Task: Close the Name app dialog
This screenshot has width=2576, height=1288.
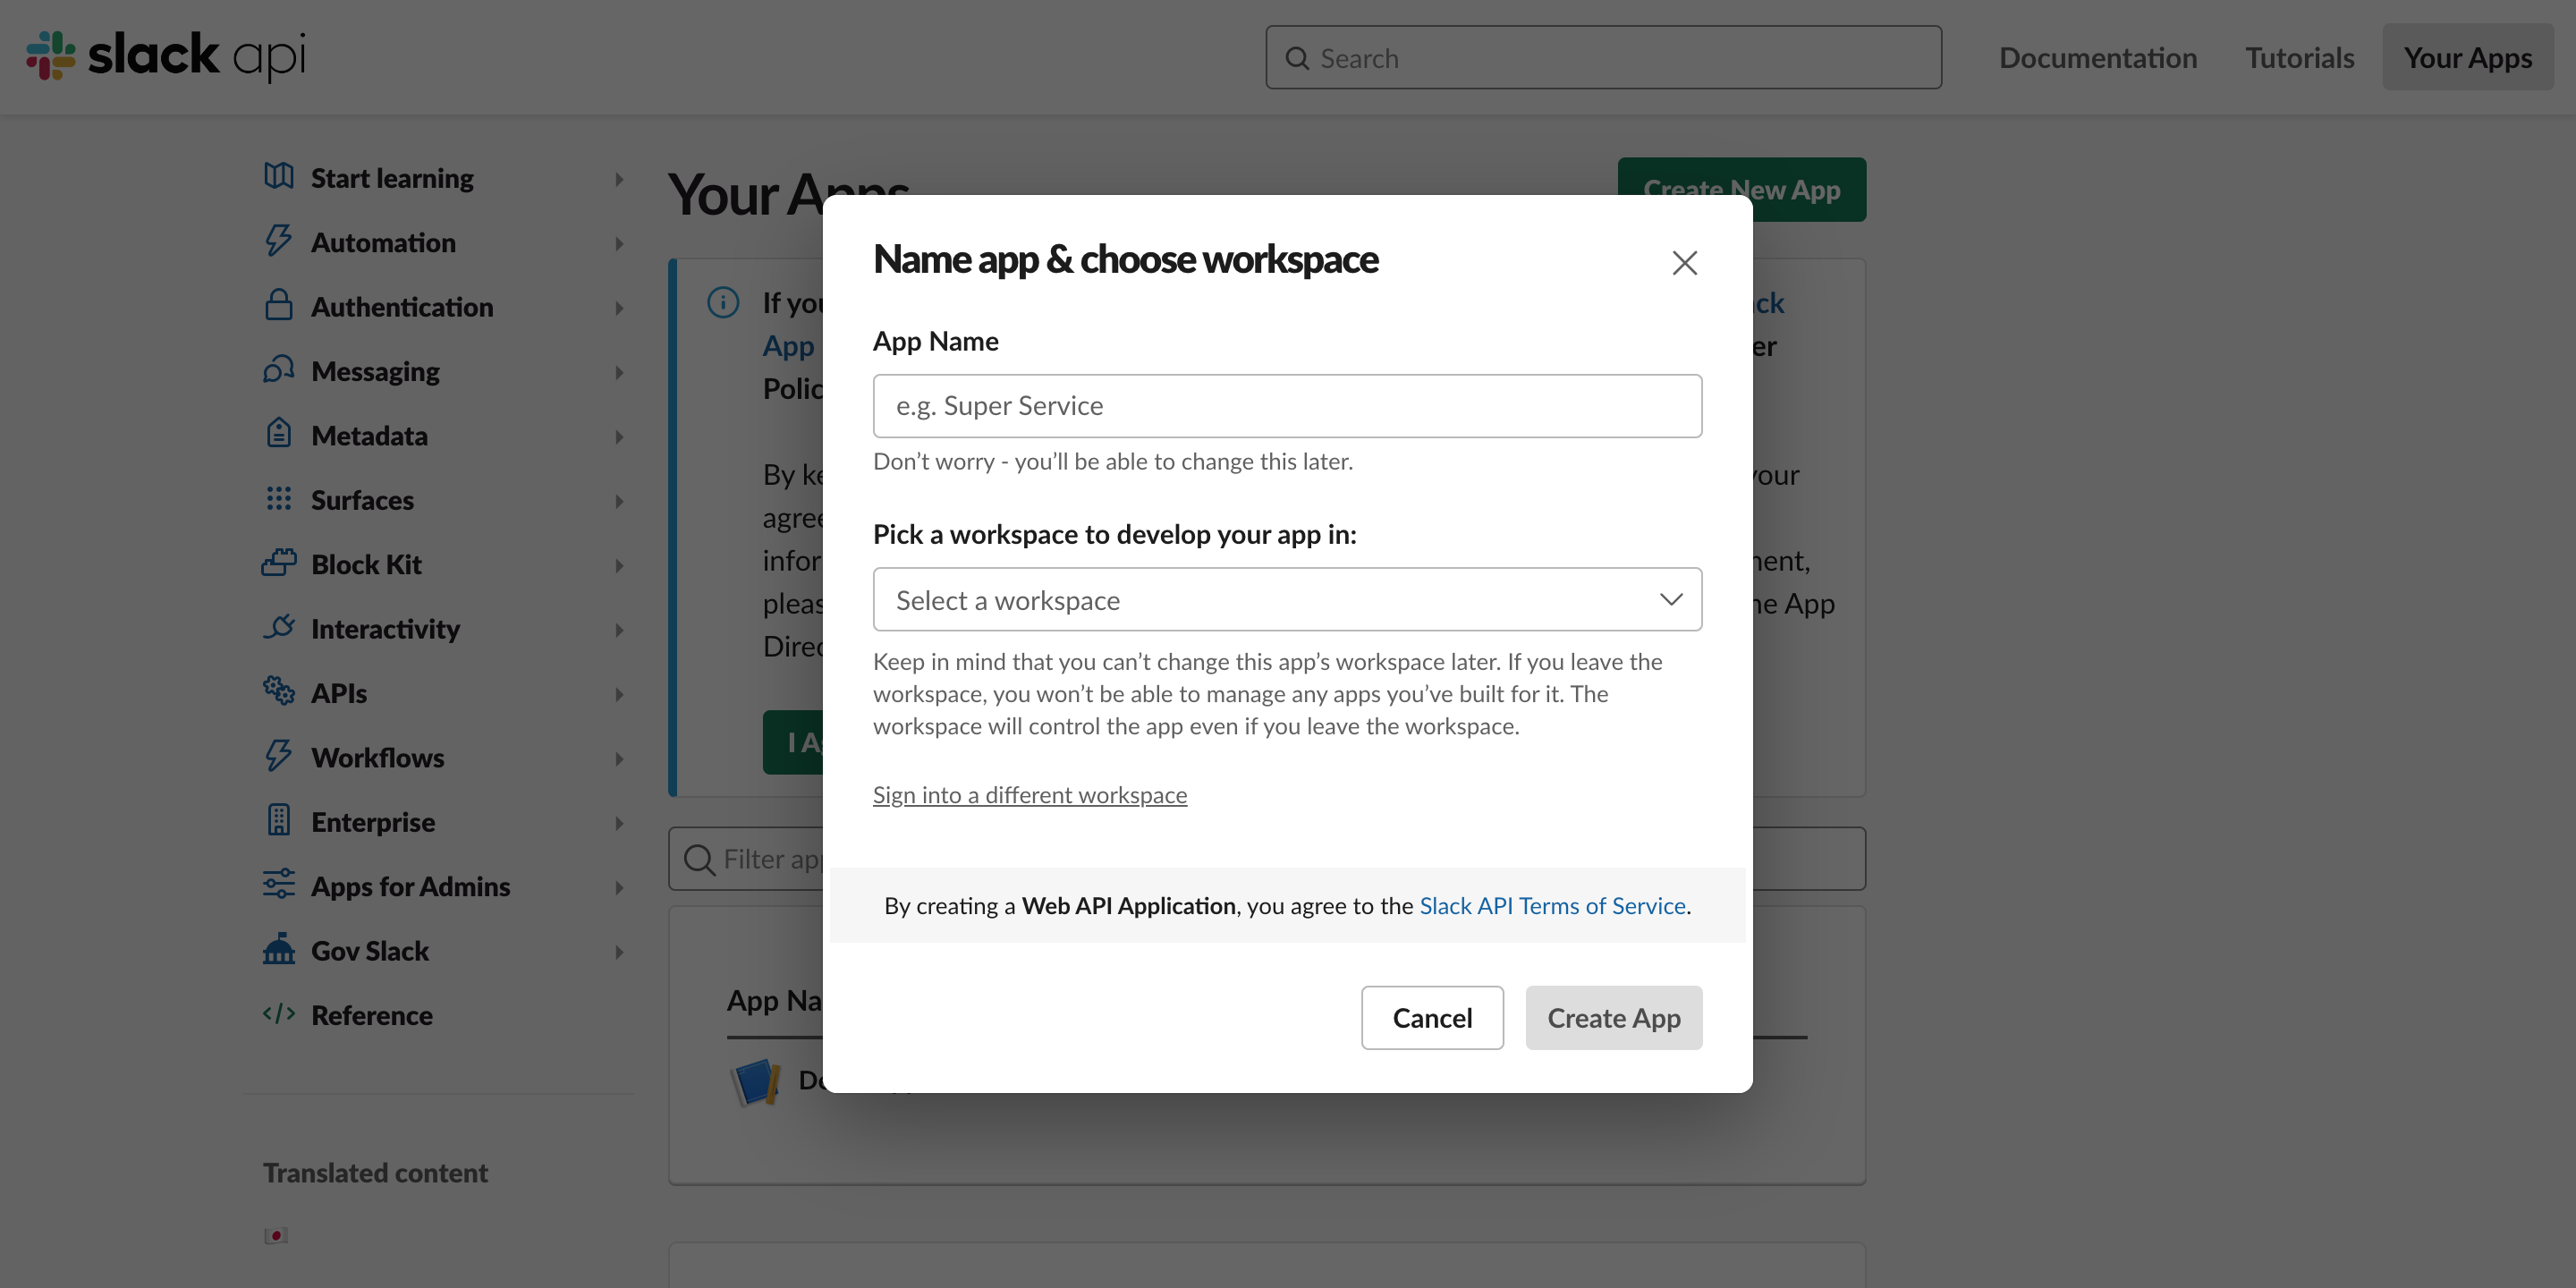Action: click(x=1684, y=263)
